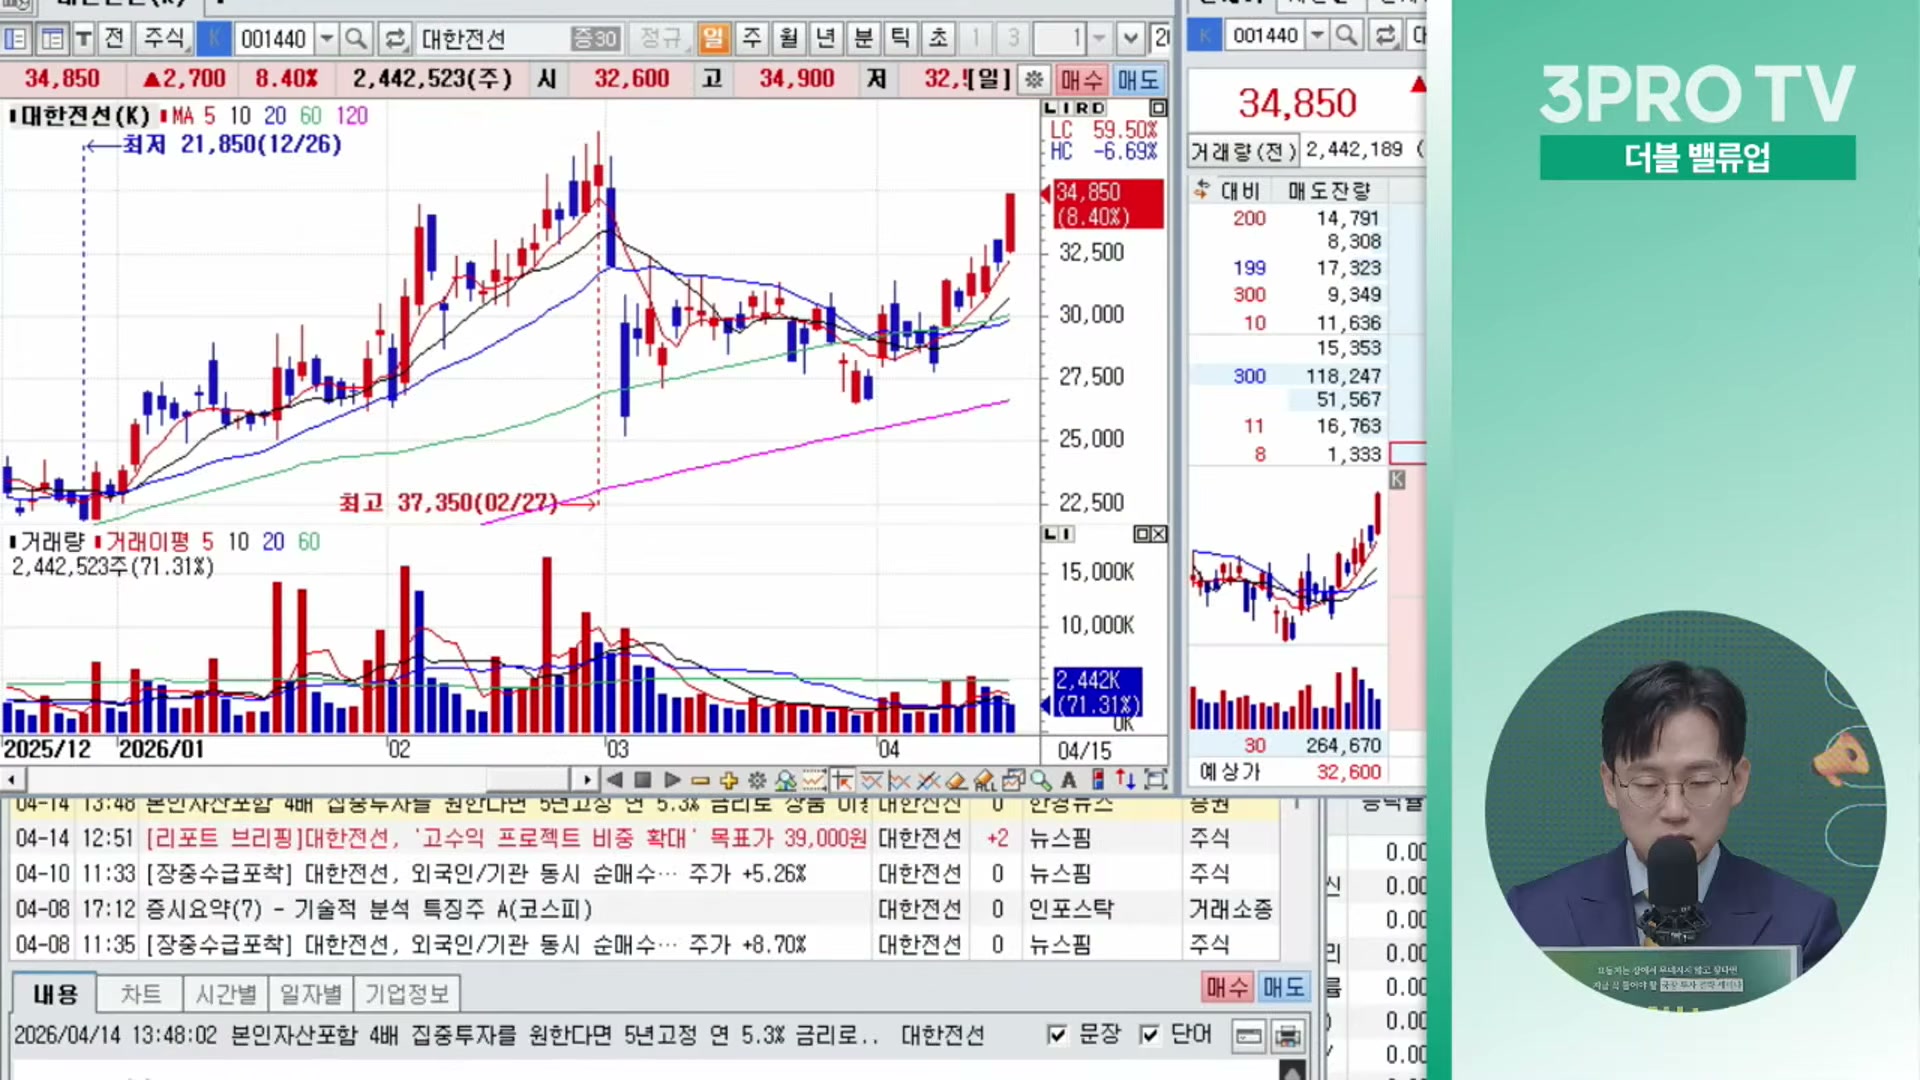Click the print icon in news bar
Screen dimensions: 1920x1080
pyautogui.click(x=1288, y=1036)
